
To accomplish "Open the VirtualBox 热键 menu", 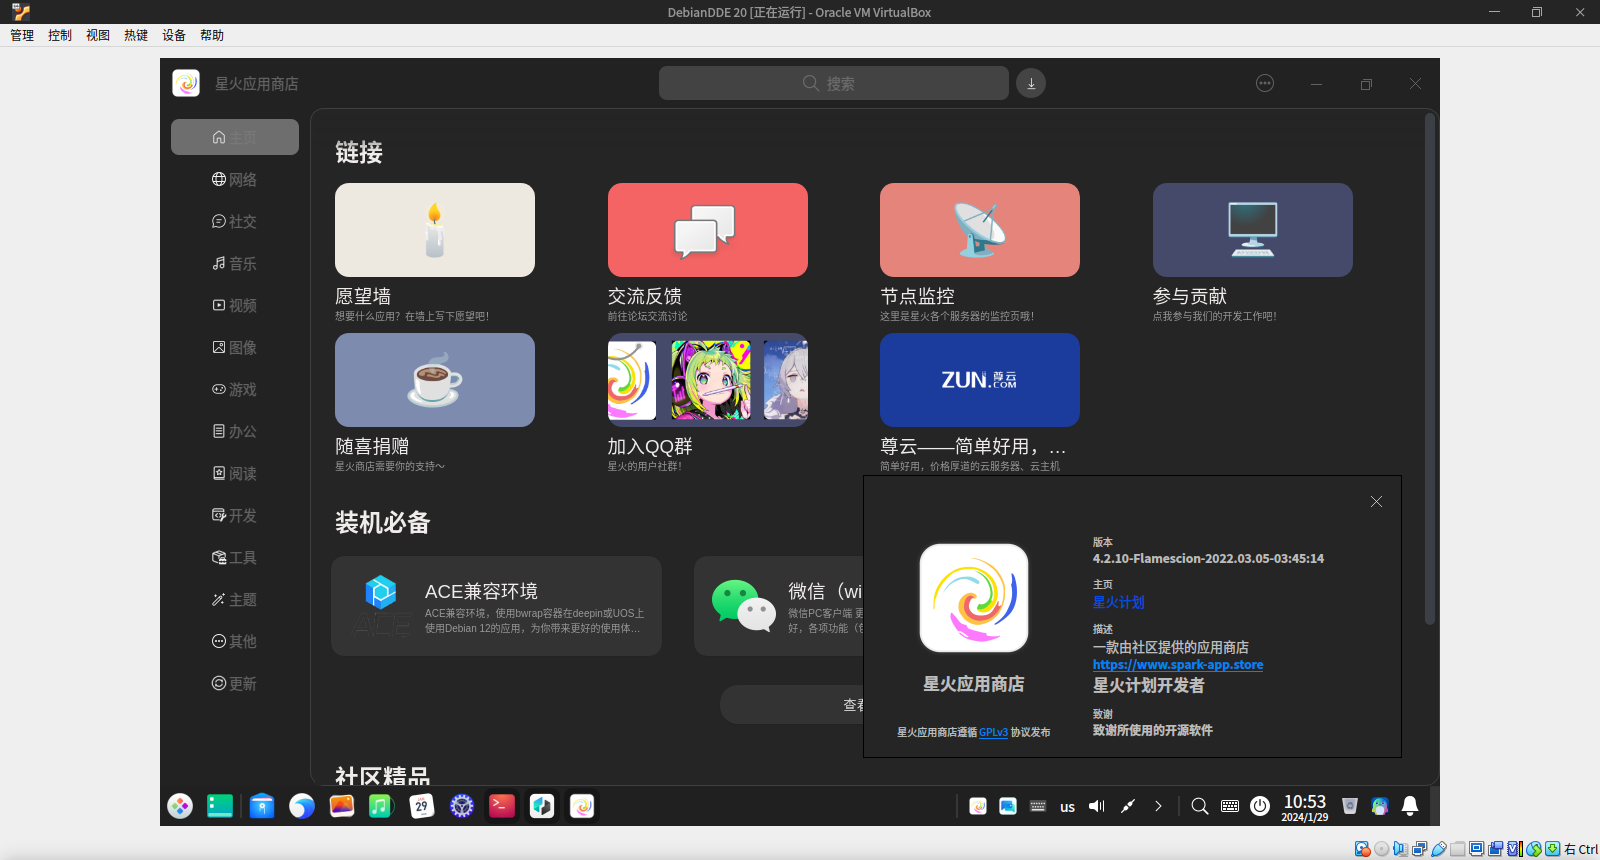I will coord(136,35).
